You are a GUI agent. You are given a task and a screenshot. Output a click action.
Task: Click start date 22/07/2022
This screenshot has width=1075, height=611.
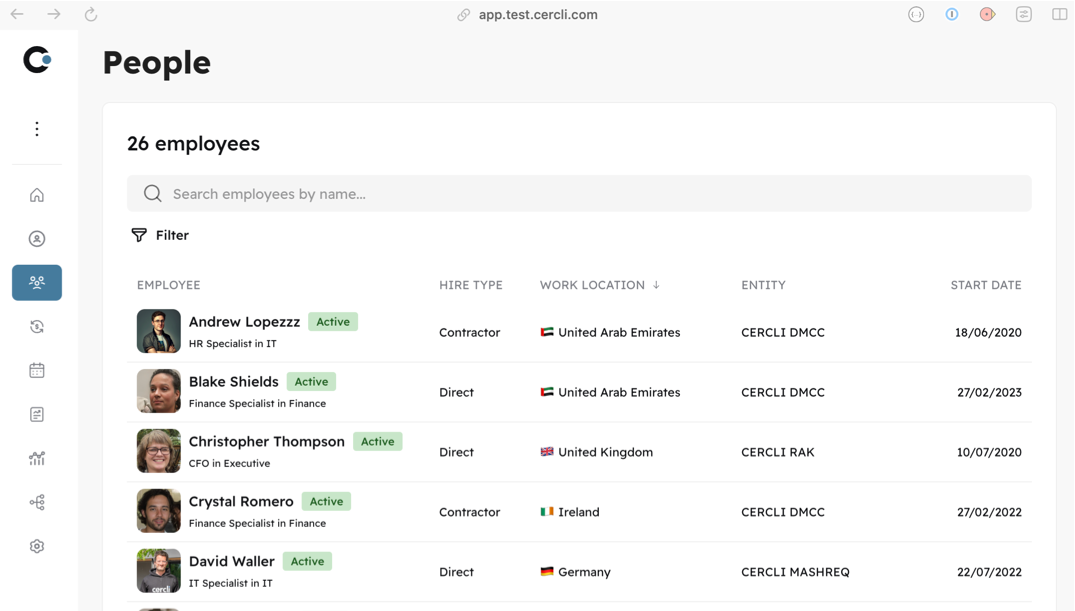coord(989,572)
